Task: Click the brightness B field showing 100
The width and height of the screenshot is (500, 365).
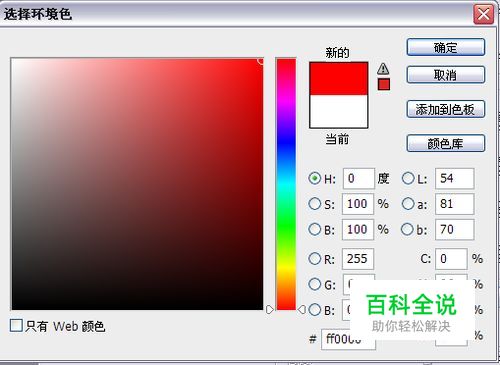Action: click(358, 230)
